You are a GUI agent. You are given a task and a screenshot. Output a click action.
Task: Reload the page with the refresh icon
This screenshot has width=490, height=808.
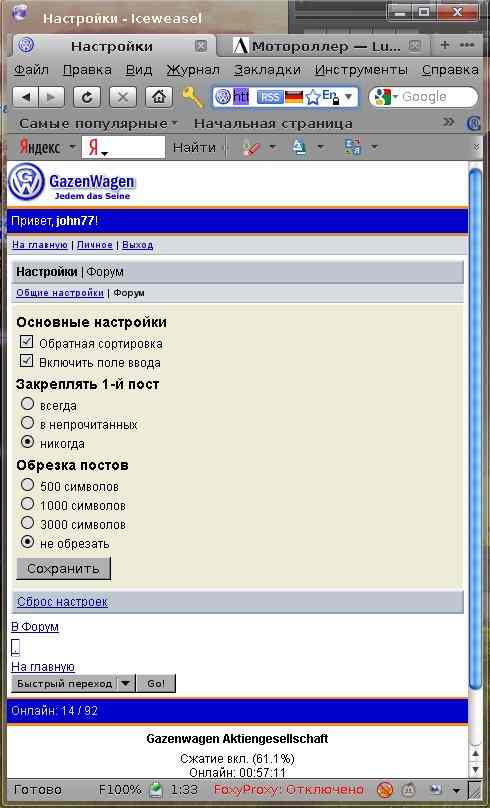click(87, 97)
